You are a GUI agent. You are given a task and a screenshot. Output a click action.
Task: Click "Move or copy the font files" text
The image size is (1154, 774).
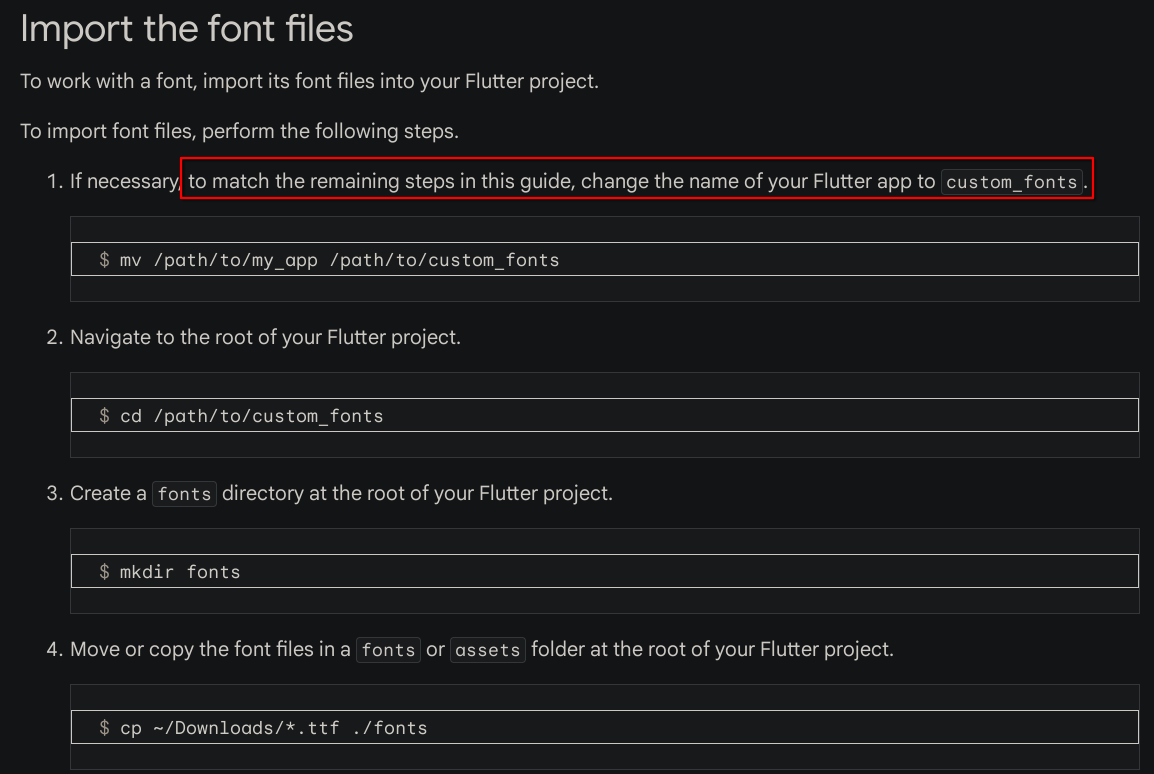pyautogui.click(x=191, y=649)
